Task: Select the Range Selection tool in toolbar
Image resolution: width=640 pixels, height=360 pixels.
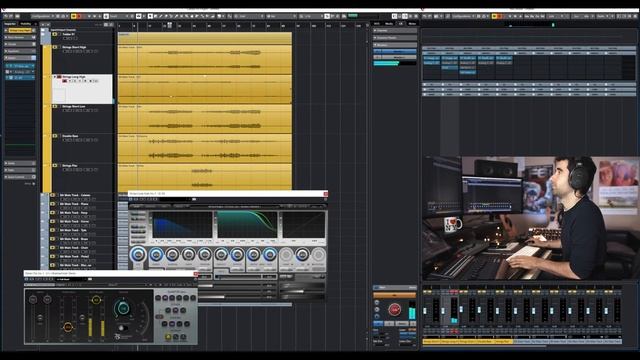Action: pos(156,16)
